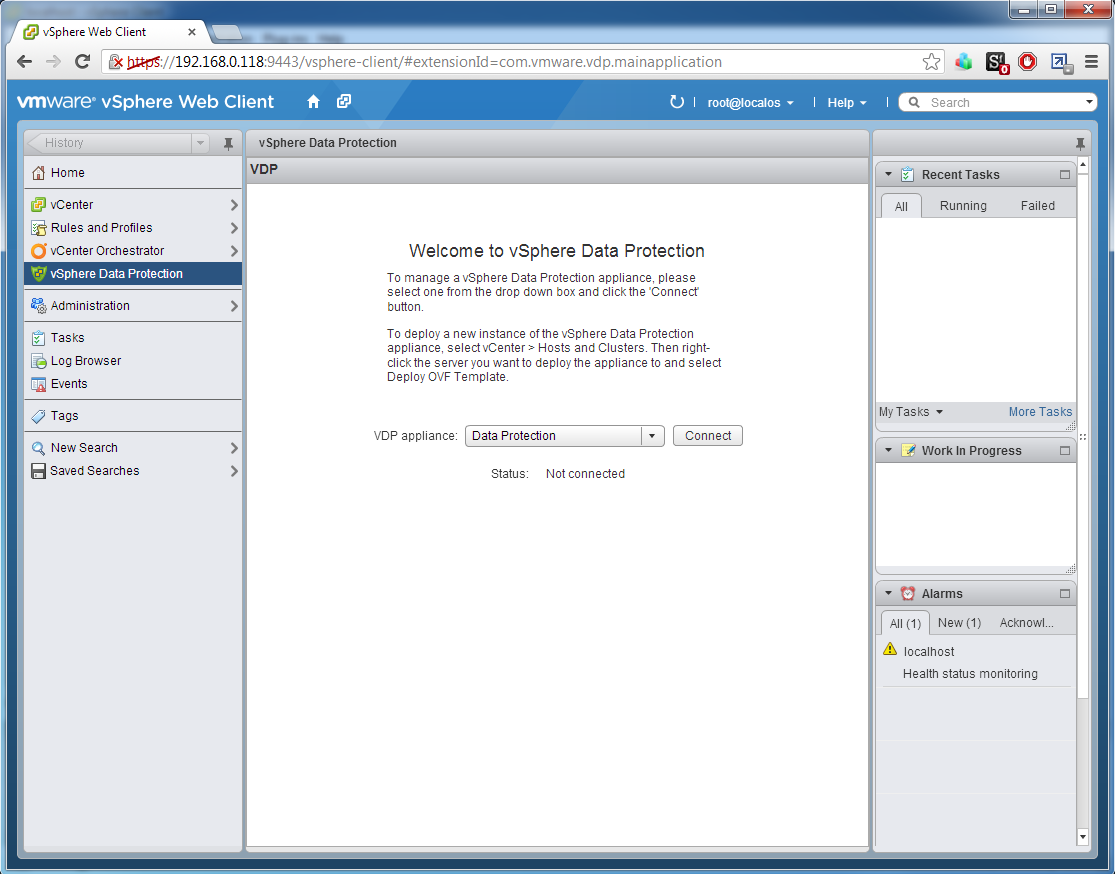Expand the Saved Searches entry
The width and height of the screenshot is (1115, 874).
(234, 471)
